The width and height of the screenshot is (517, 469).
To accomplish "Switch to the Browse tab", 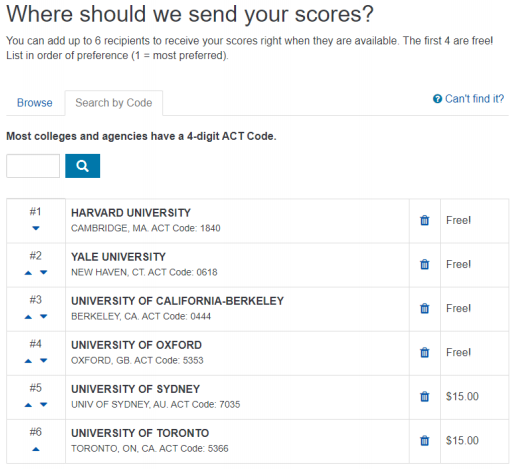I will click(35, 103).
